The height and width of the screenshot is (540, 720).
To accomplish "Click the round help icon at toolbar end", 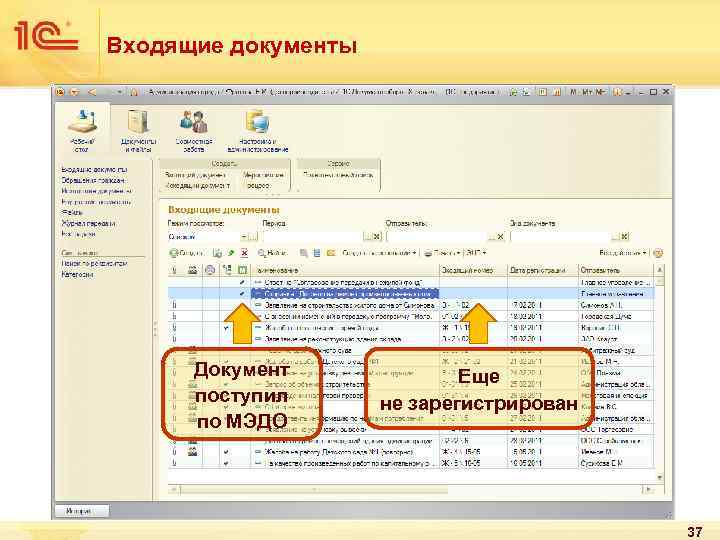I will pos(658,253).
